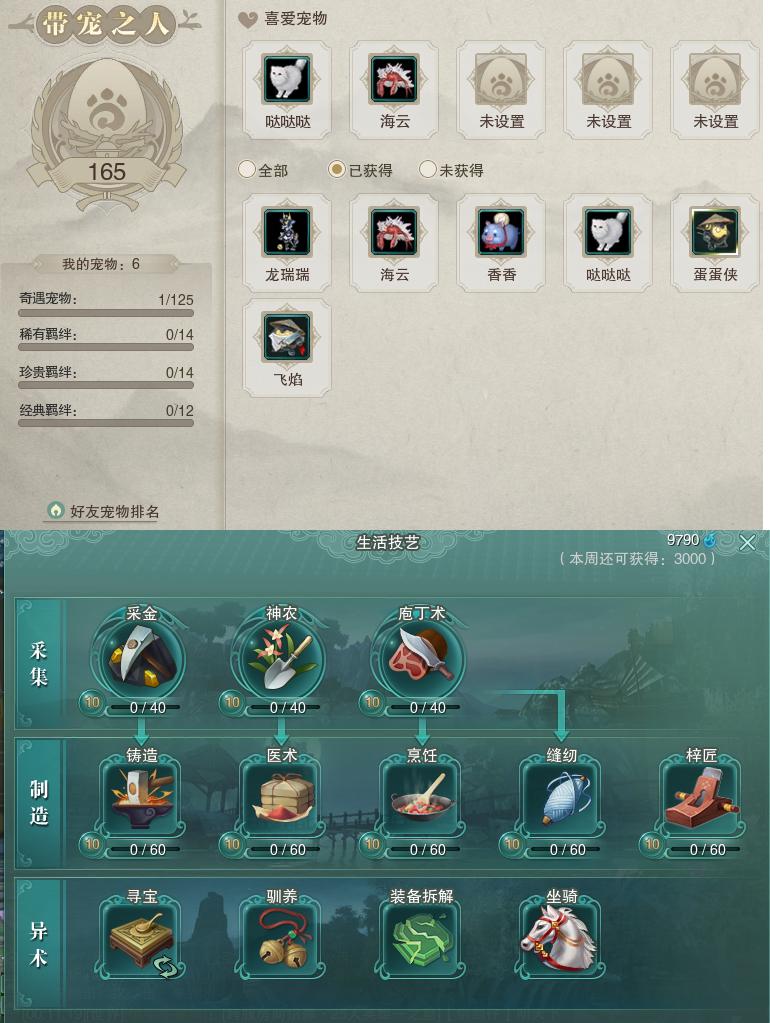Click the 装备拆解 equipment dismantle icon
The image size is (770, 1023).
tap(422, 940)
